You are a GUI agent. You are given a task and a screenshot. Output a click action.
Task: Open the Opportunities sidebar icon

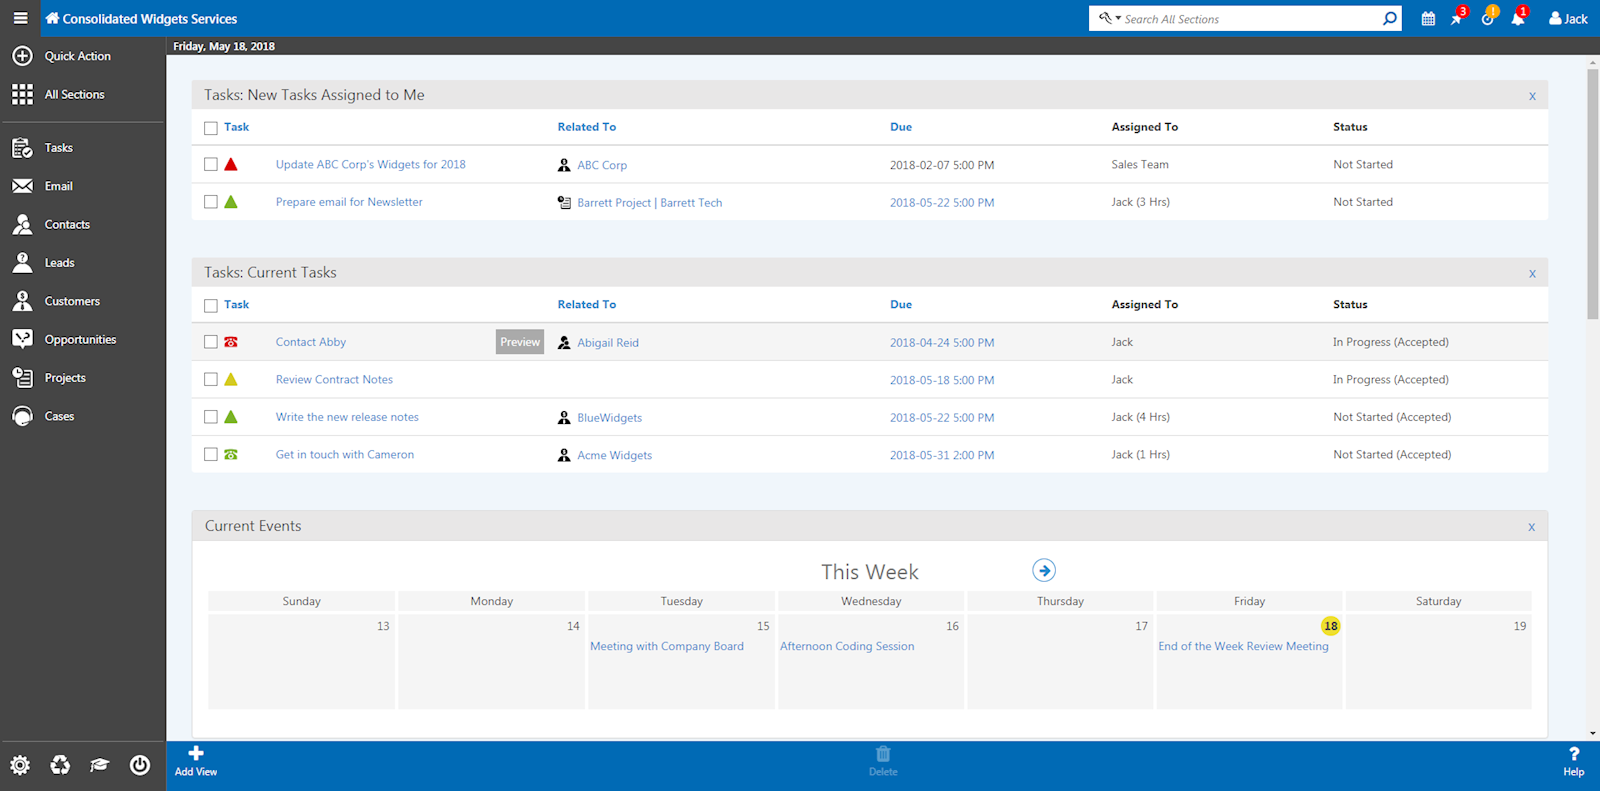coord(22,339)
